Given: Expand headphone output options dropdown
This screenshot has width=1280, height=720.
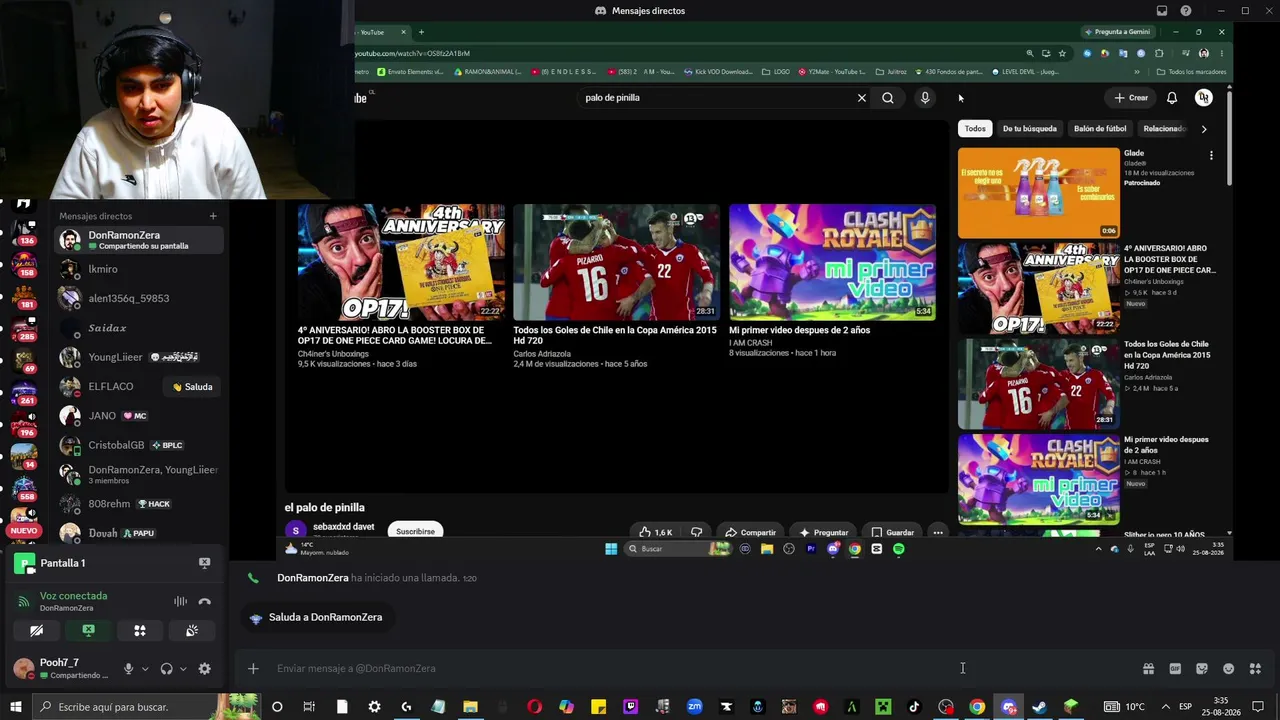Looking at the screenshot, I should point(183,669).
